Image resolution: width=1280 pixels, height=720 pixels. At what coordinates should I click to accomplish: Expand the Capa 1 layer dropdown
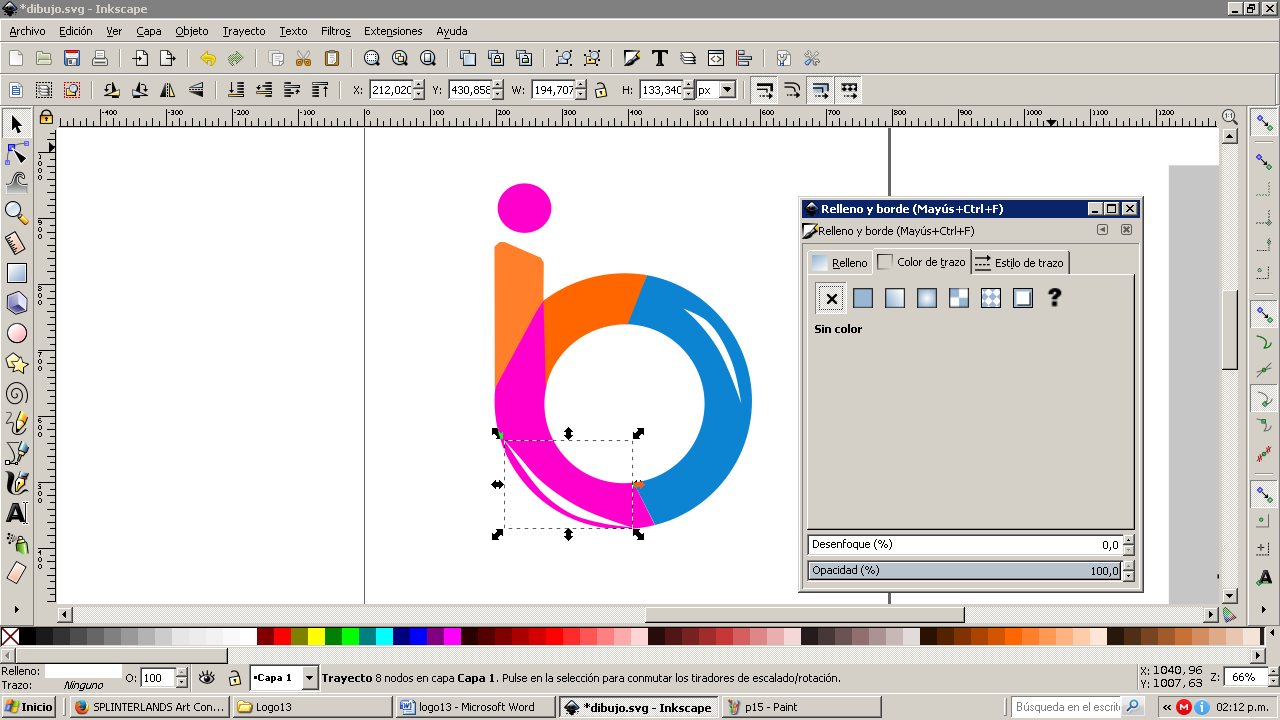coord(309,678)
